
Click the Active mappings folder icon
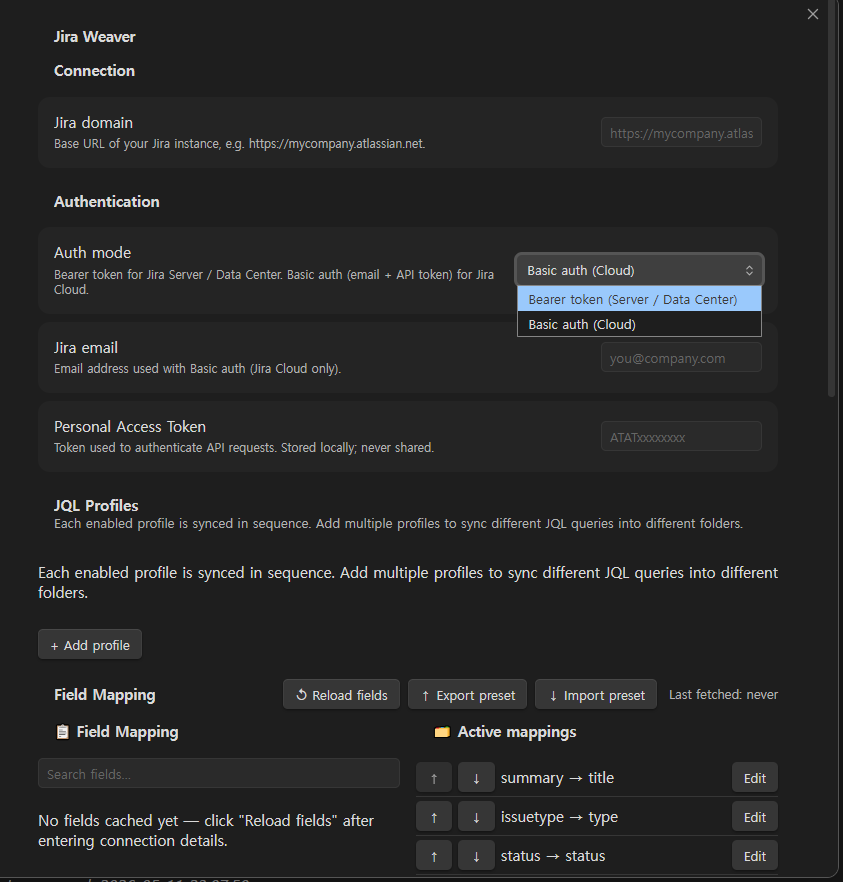[442, 732]
